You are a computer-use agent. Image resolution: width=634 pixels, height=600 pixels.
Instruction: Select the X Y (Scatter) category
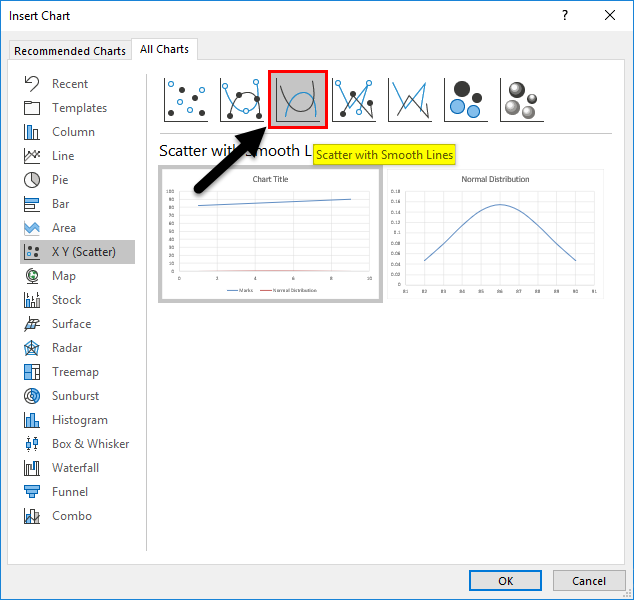pos(77,252)
